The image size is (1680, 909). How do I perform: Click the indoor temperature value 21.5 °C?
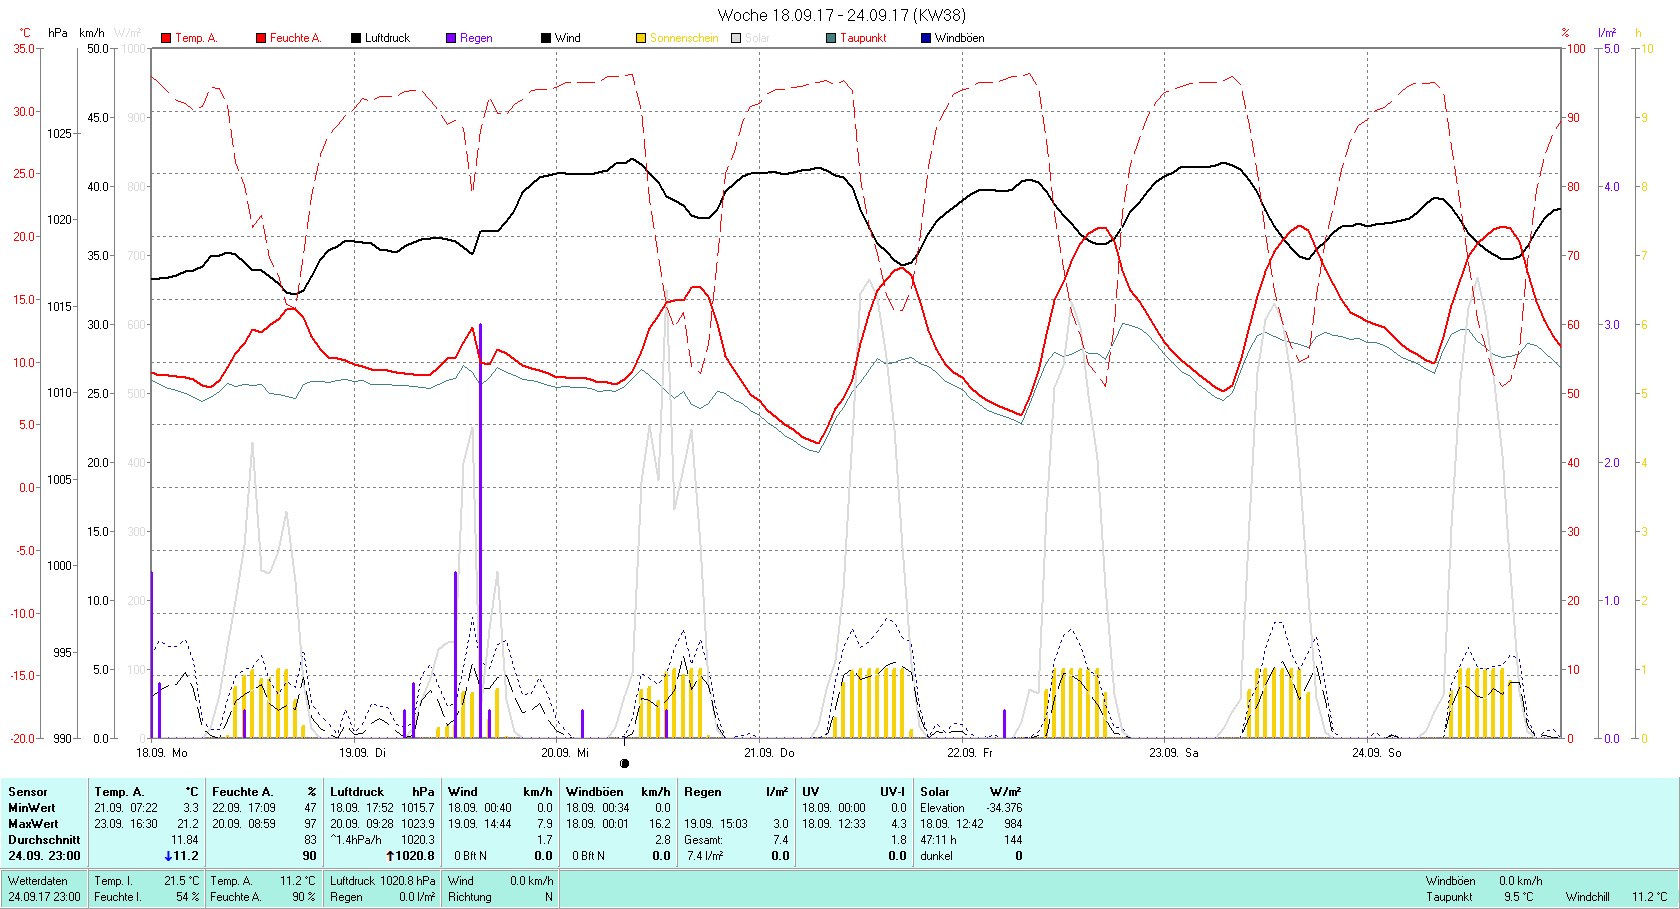[x=182, y=881]
